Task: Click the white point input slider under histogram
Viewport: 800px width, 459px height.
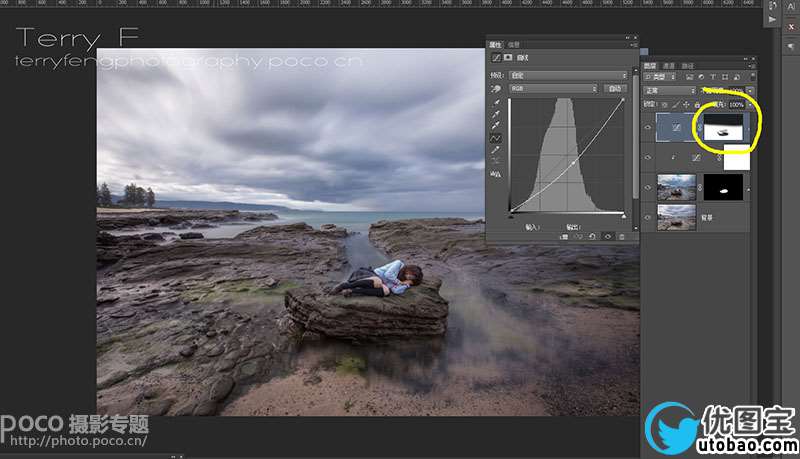Action: (x=624, y=216)
